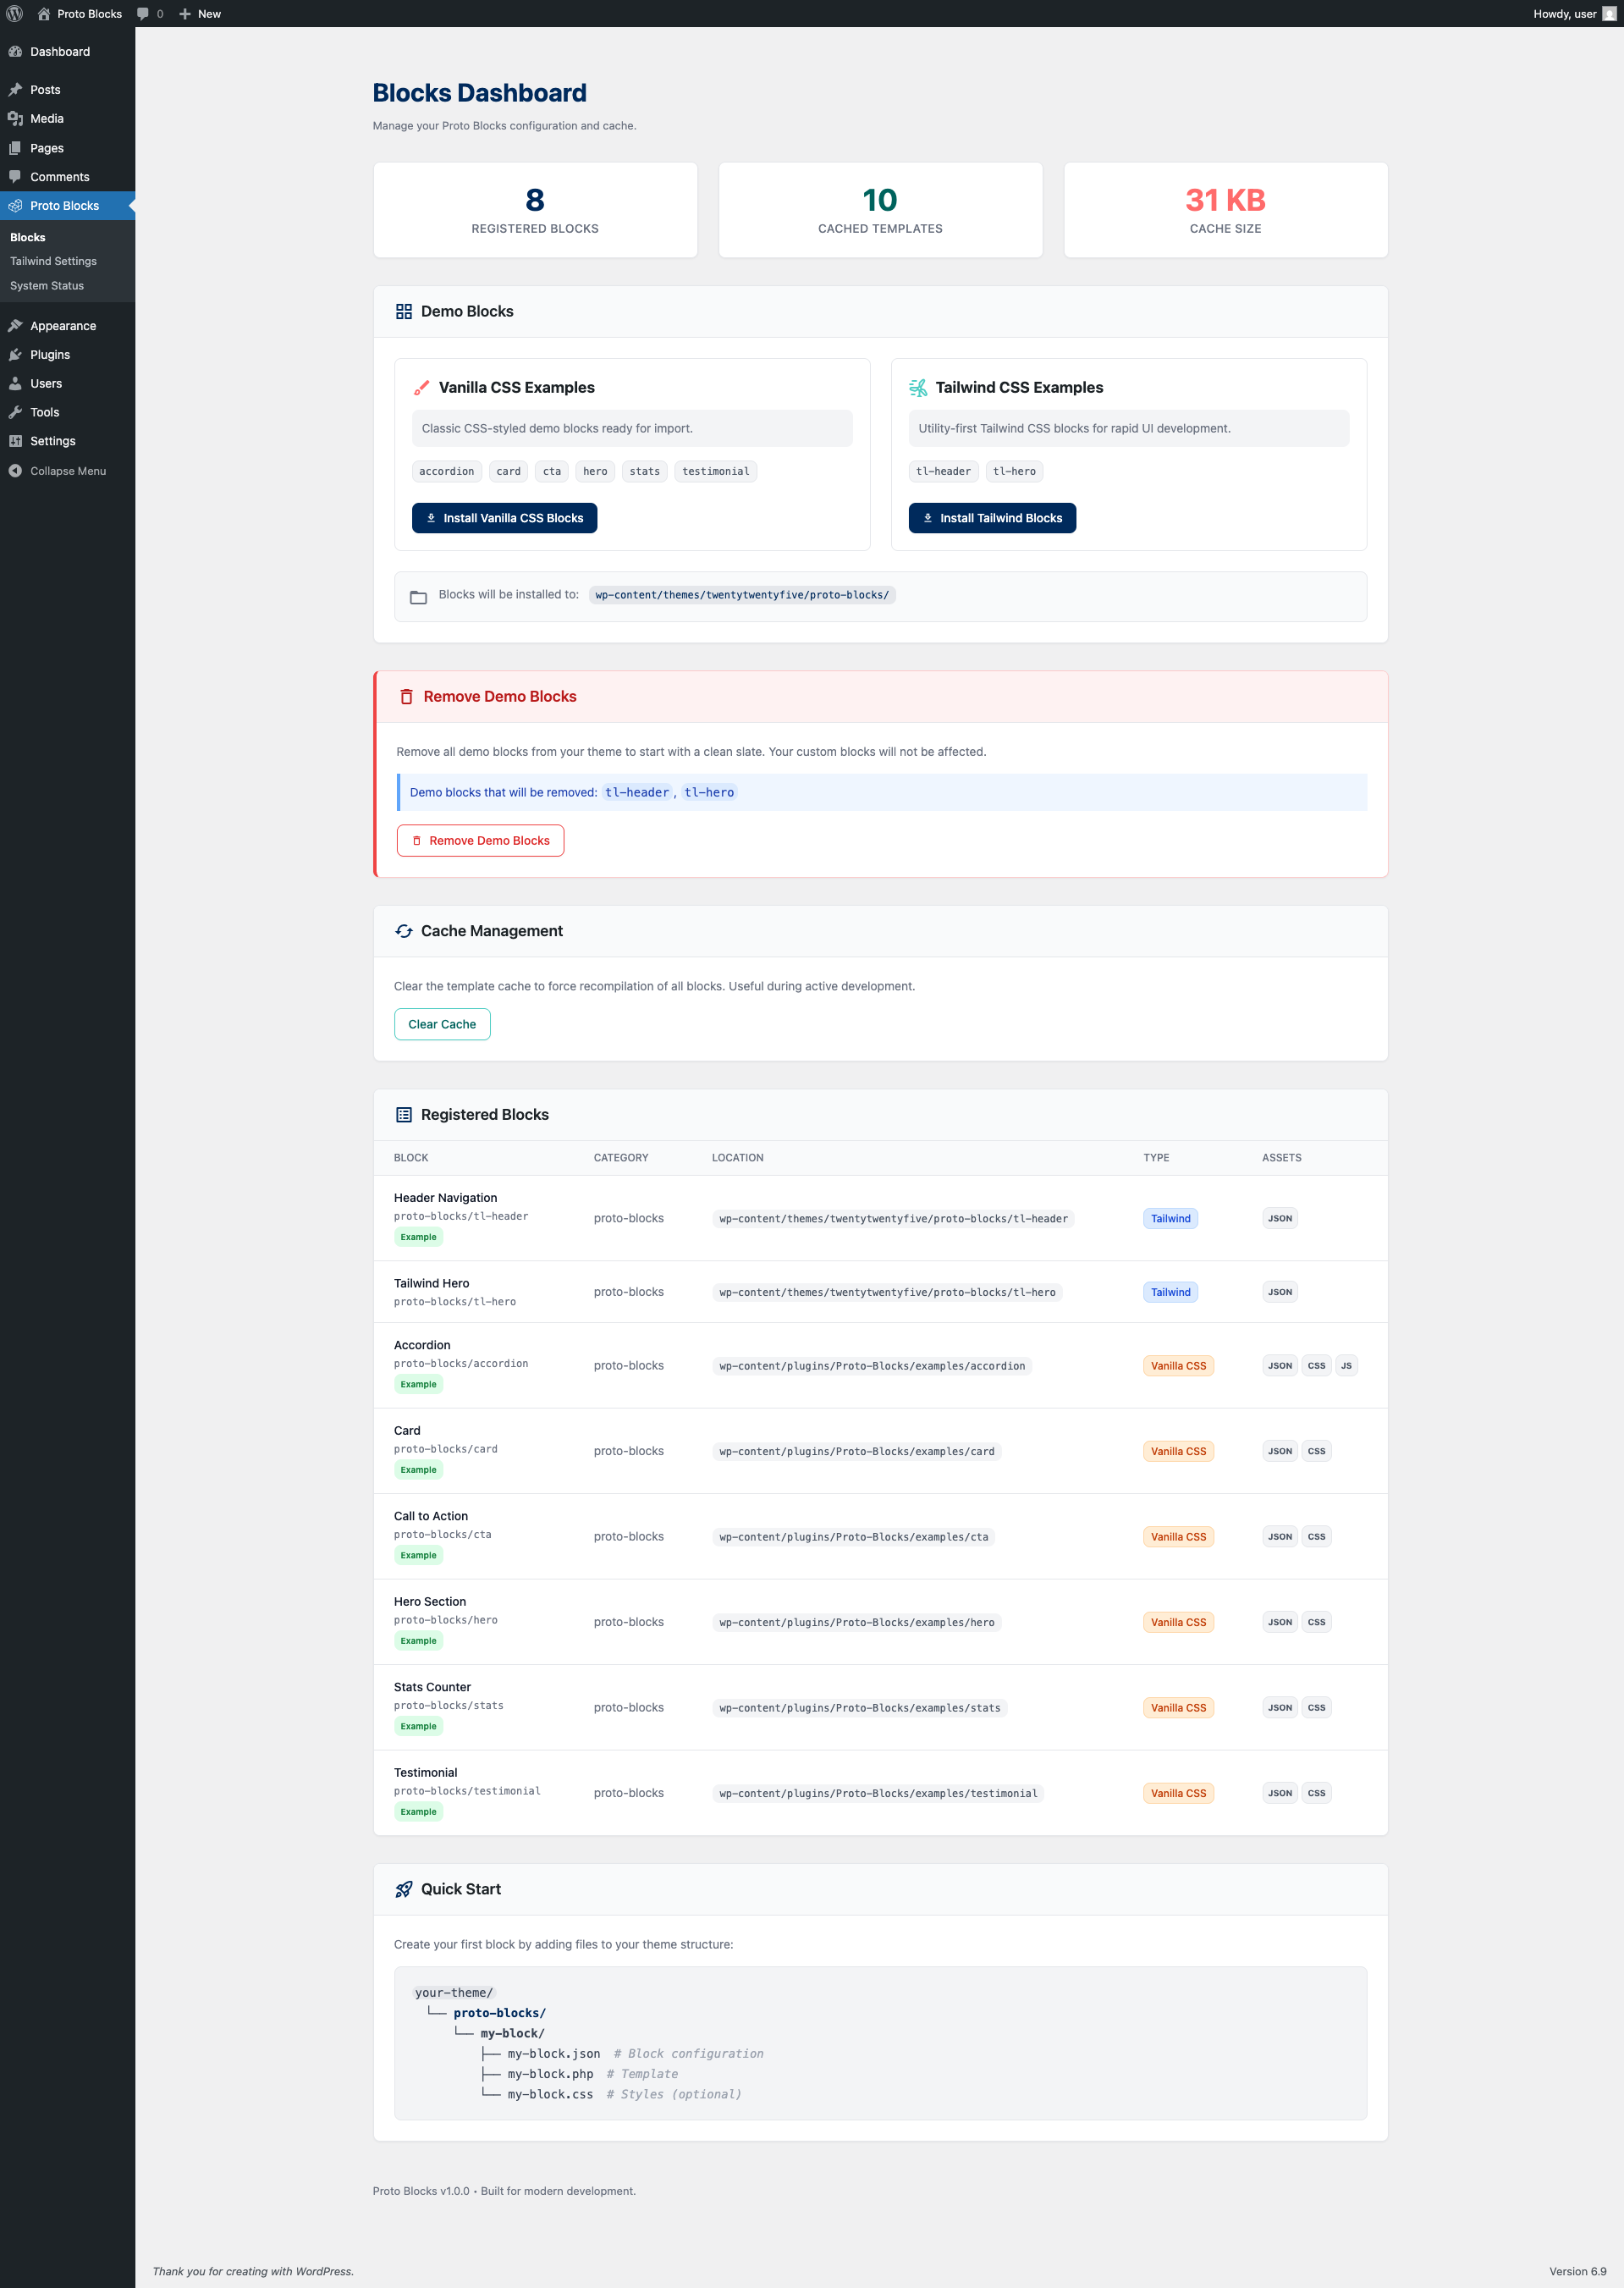The width and height of the screenshot is (1624, 2288).
Task: Click the 31 KB Cache Size stat card
Action: click(1225, 210)
